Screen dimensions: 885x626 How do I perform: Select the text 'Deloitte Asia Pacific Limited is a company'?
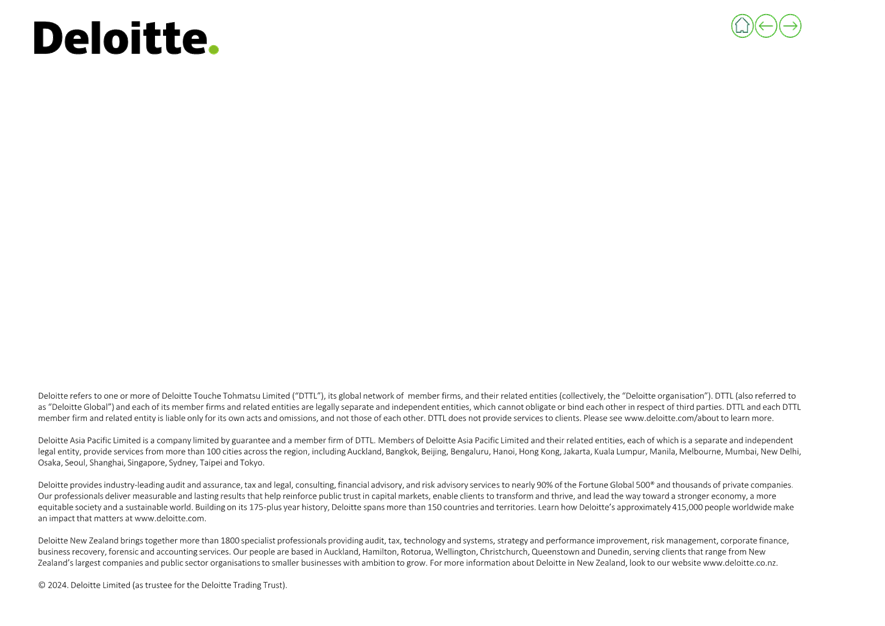(115, 440)
